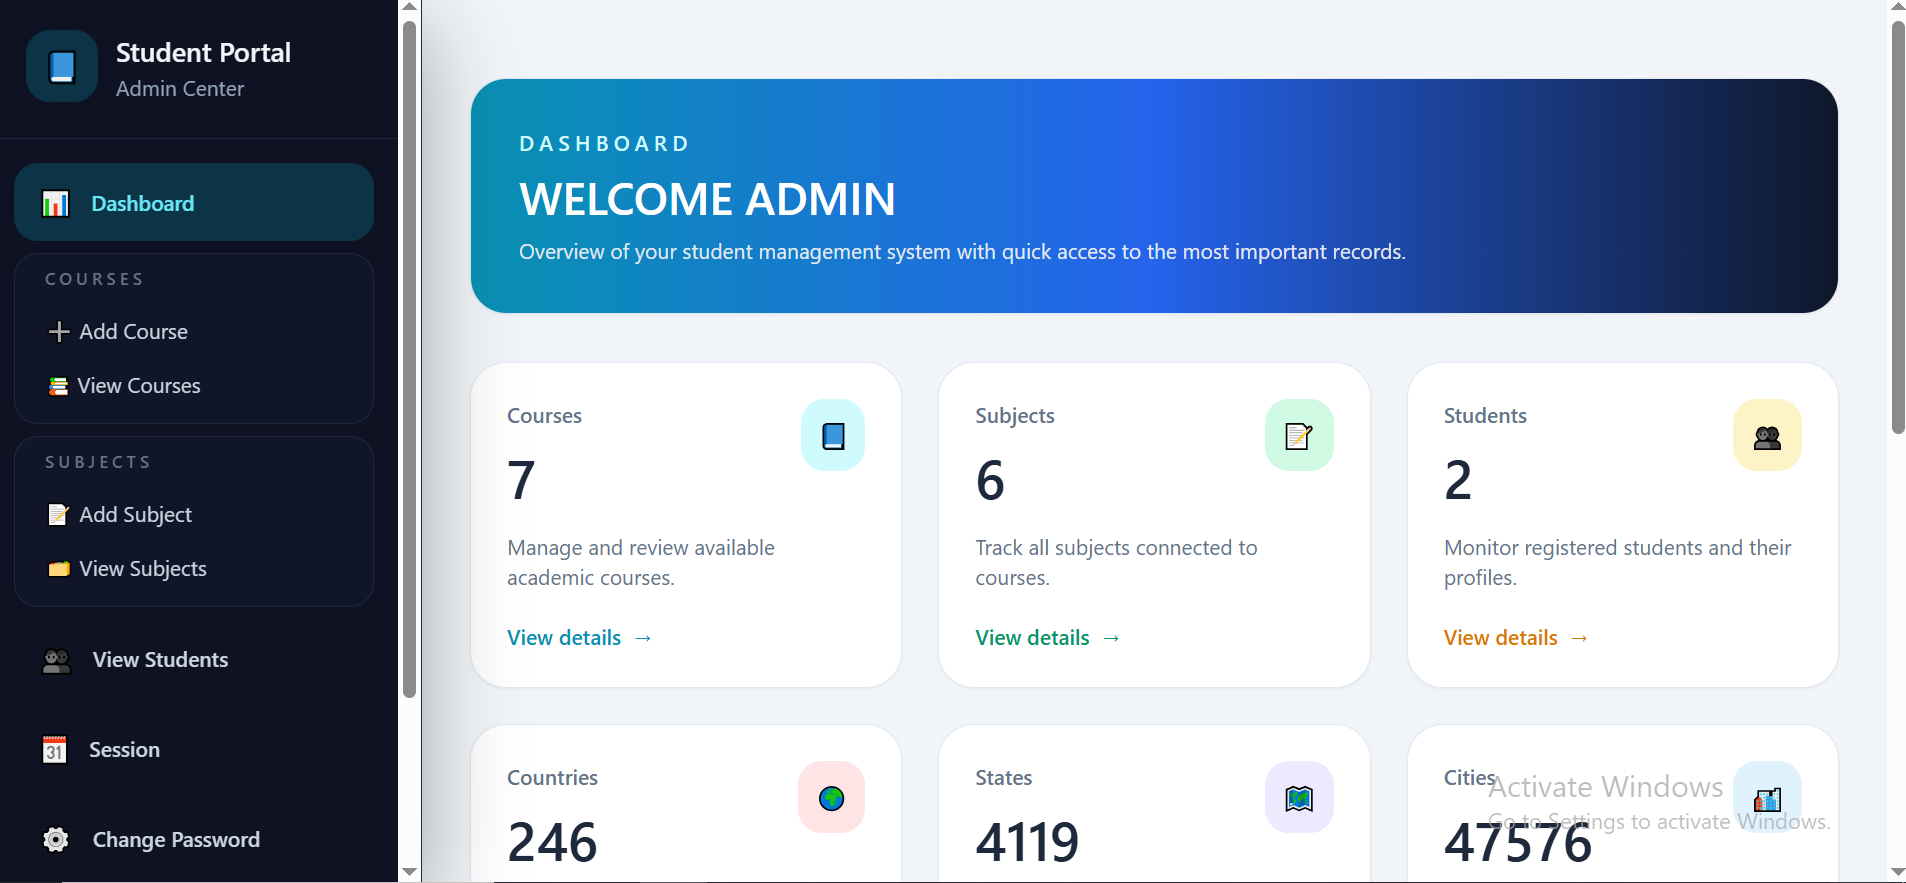Open Change Password in the sidebar

[194, 840]
